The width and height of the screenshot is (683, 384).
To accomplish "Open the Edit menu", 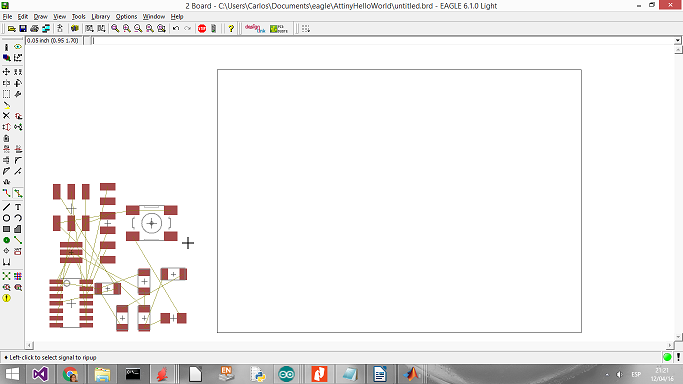I will (x=23, y=17).
